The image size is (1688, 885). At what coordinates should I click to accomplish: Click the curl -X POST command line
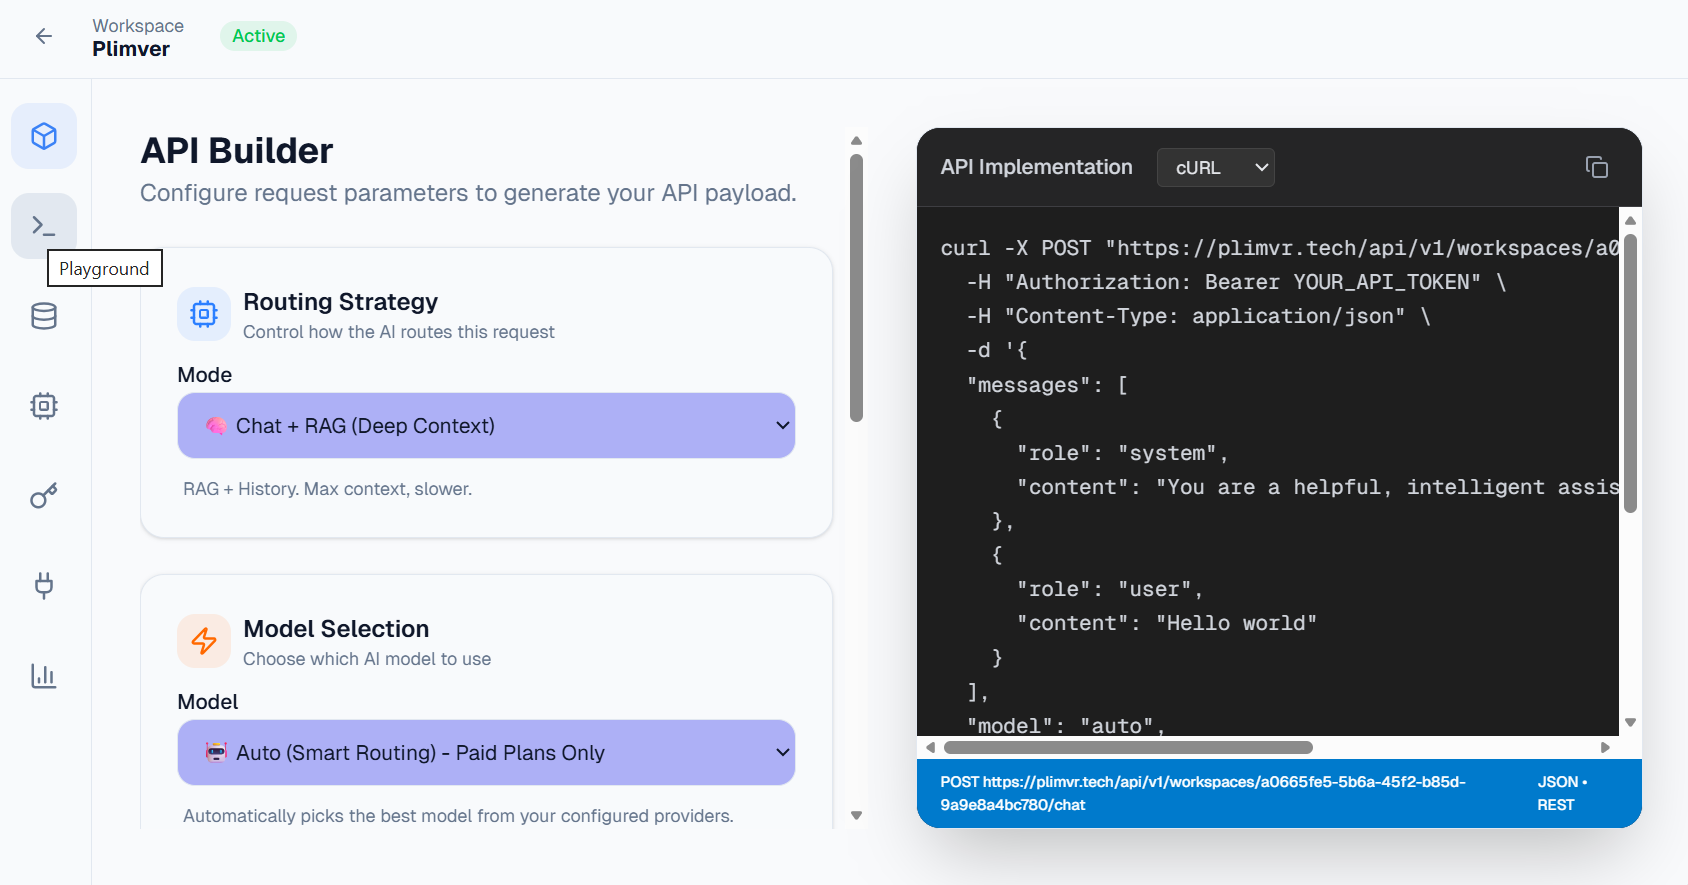[x=1279, y=249]
